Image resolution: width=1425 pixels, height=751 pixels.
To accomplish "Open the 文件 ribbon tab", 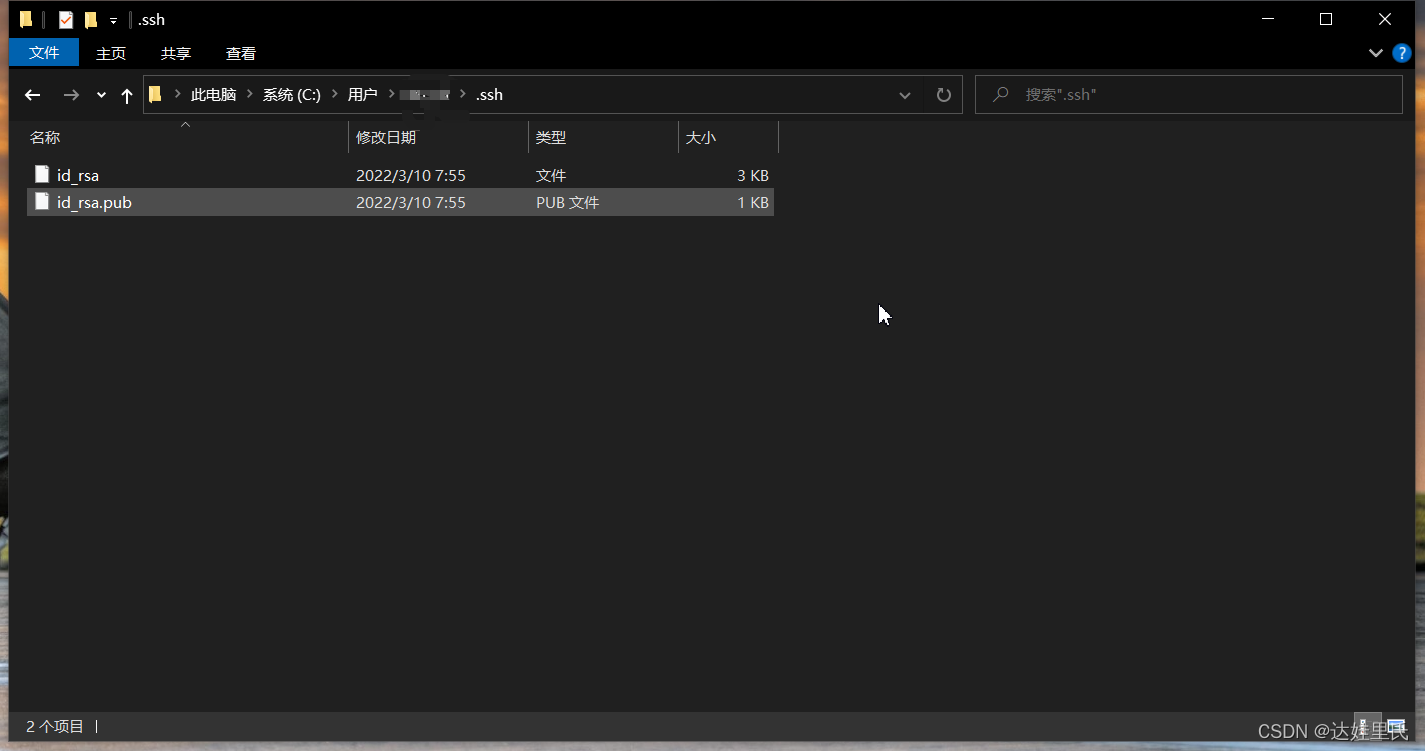I will tap(44, 53).
